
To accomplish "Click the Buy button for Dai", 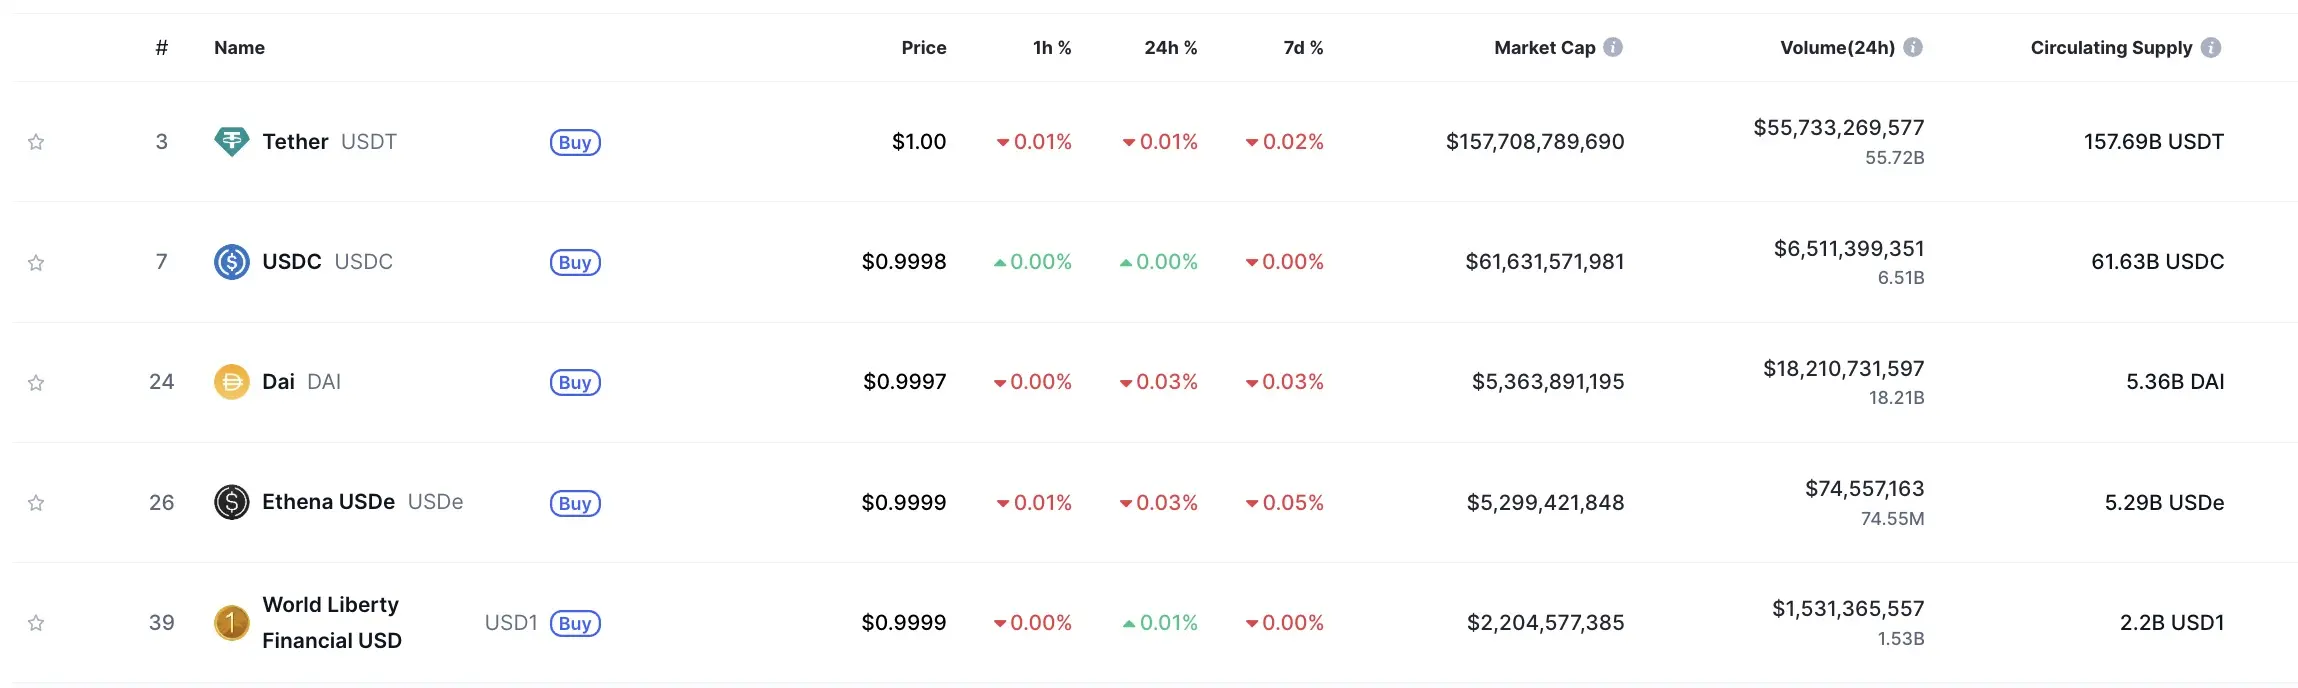I will 575,382.
